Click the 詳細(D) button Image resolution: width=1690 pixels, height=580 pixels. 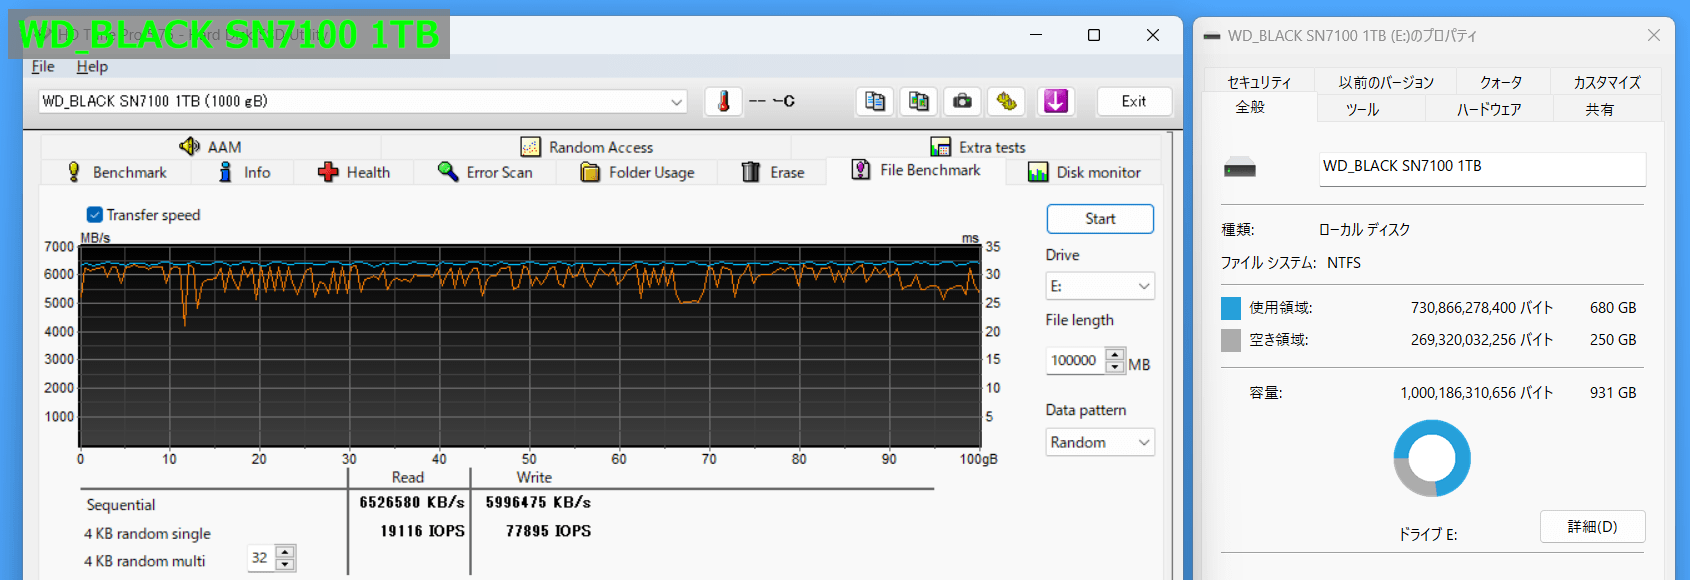[1592, 526]
